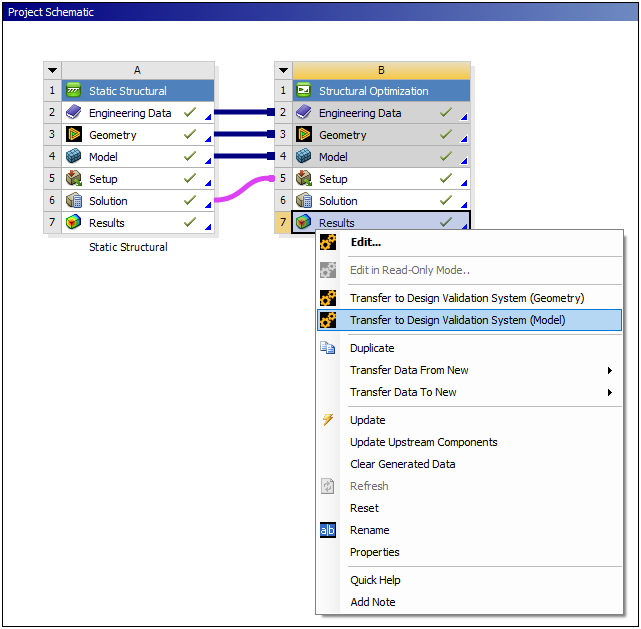Select Transfer to Design Validation System (Geometry)
This screenshot has width=641, height=629.
466,298
